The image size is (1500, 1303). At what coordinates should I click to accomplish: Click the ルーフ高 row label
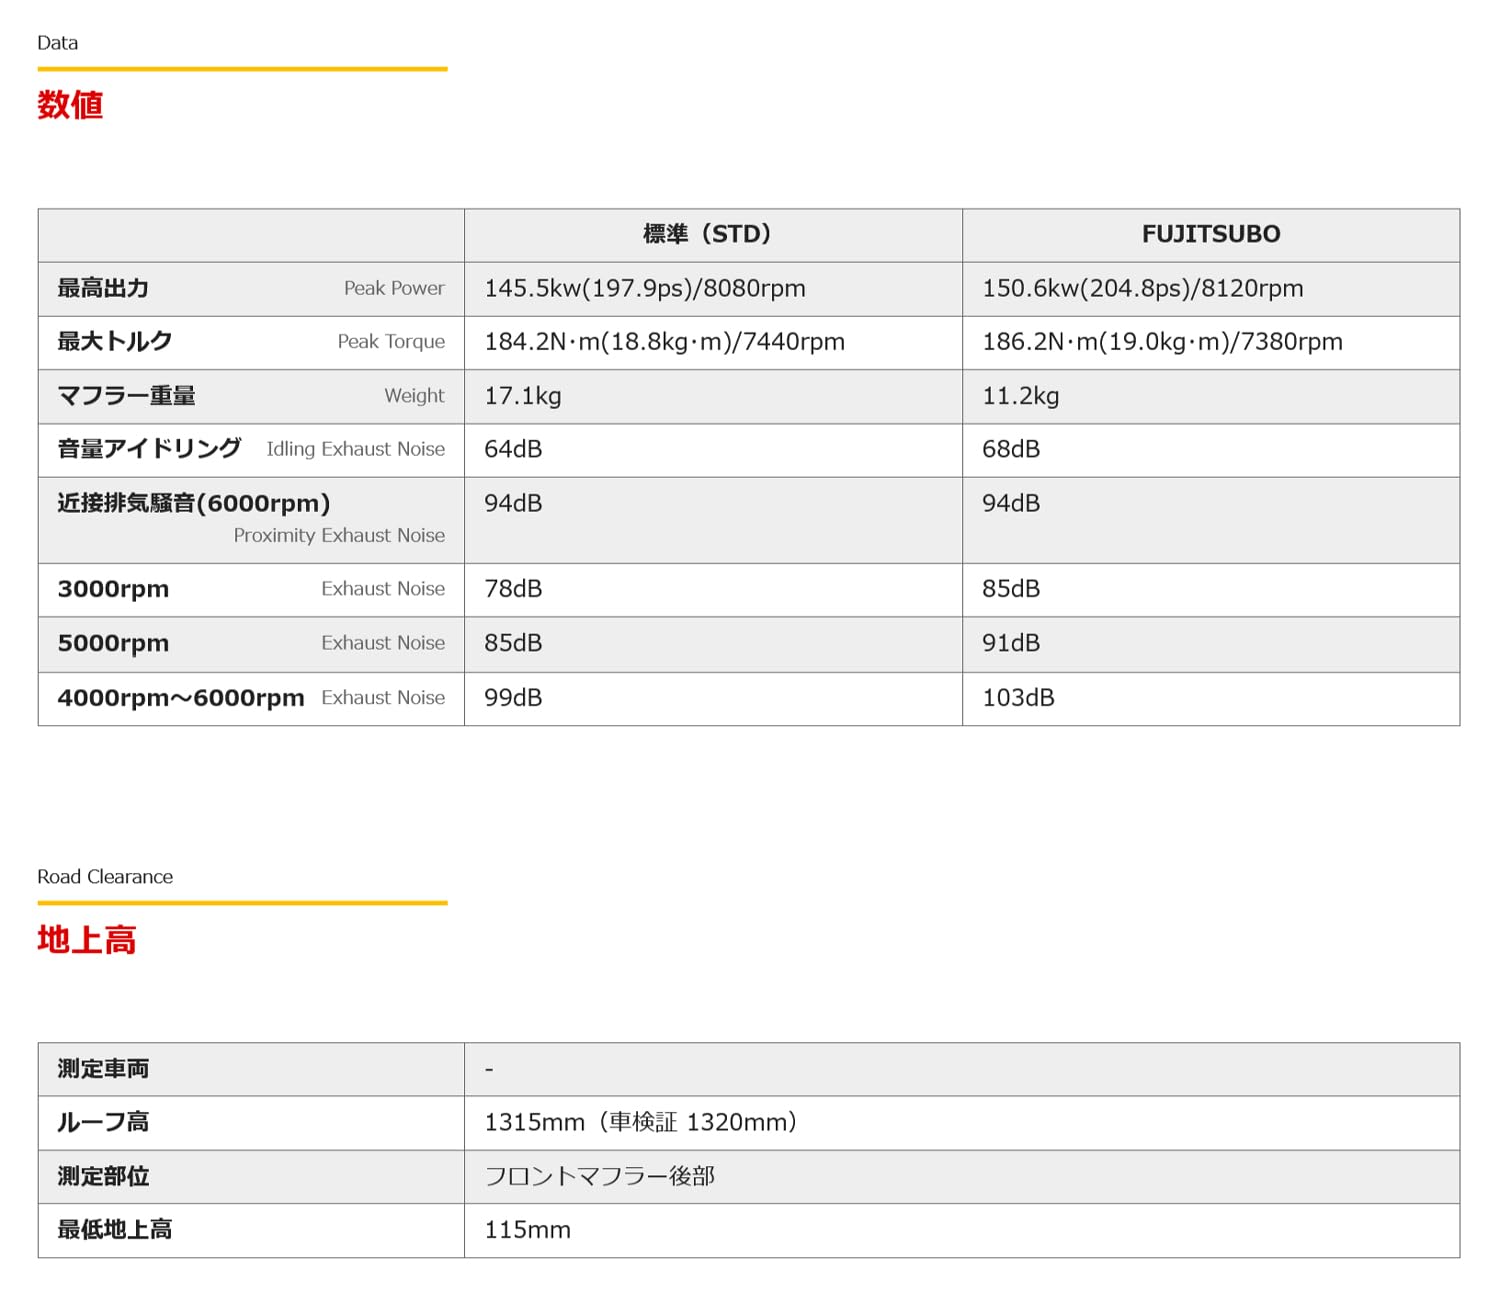point(103,1122)
